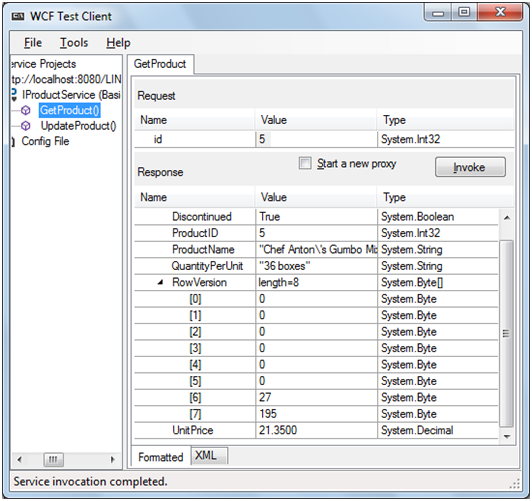The image size is (532, 501).
Task: Click the Service invocation completed status text
Action: (90, 481)
